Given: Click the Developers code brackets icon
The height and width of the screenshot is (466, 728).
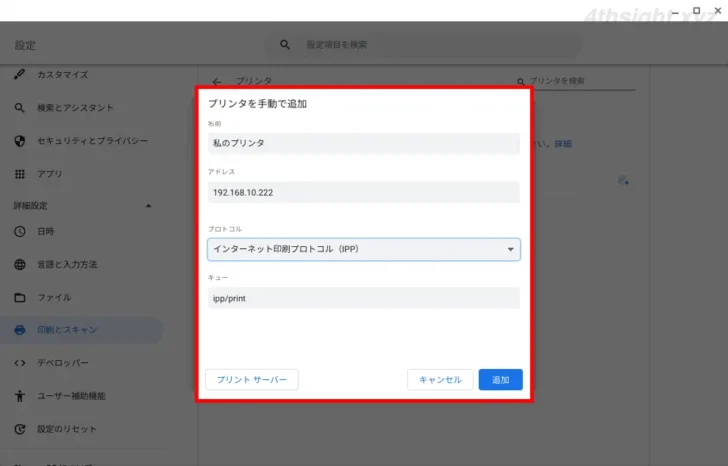Looking at the screenshot, I should pos(20,363).
